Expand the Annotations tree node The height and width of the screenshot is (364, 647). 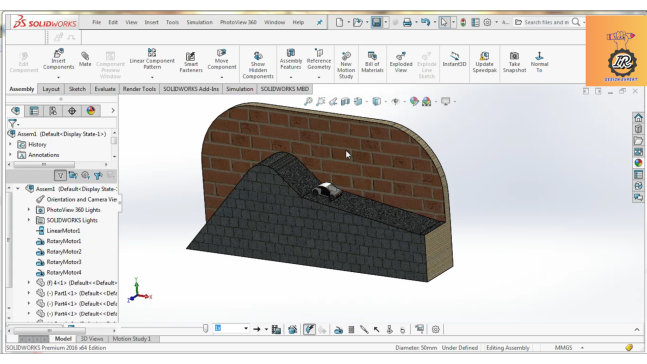[11, 155]
